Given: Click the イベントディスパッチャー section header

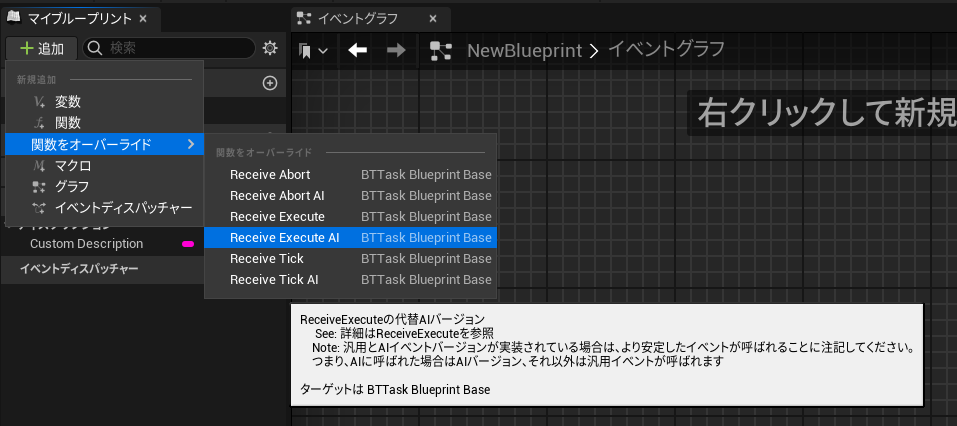Looking at the screenshot, I should 79,269.
